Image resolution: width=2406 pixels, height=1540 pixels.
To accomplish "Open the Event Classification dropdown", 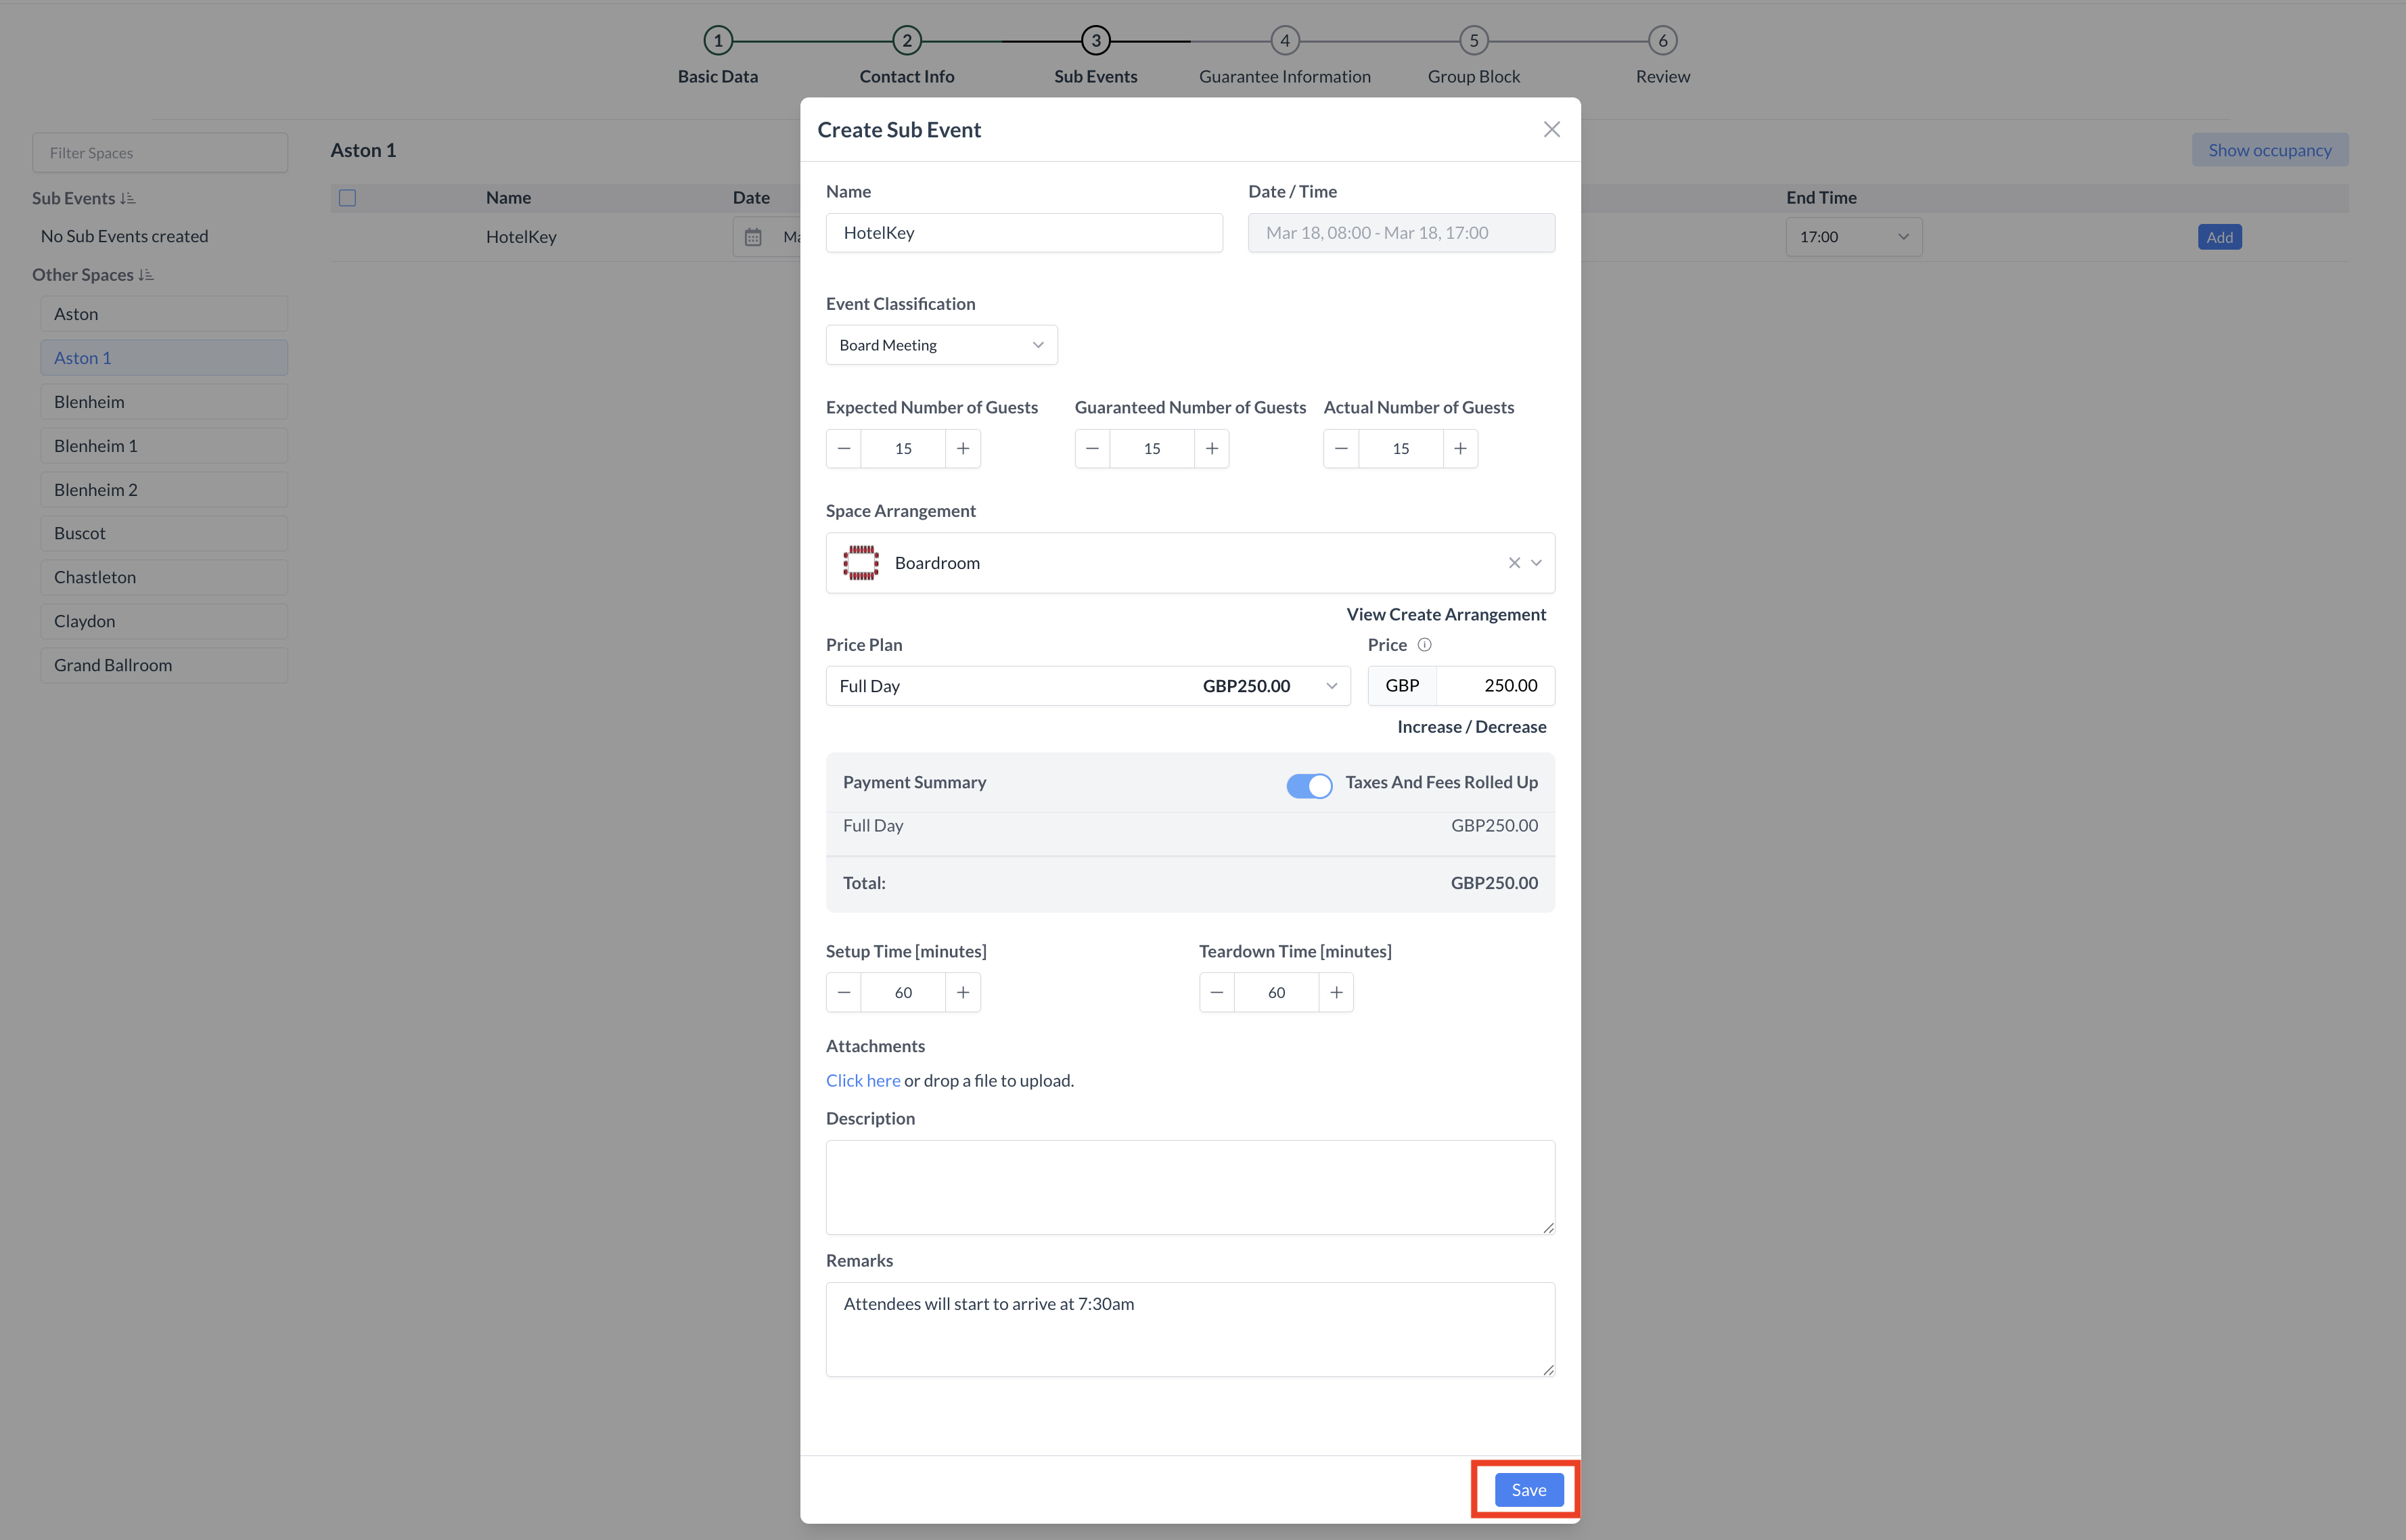I will 941,345.
